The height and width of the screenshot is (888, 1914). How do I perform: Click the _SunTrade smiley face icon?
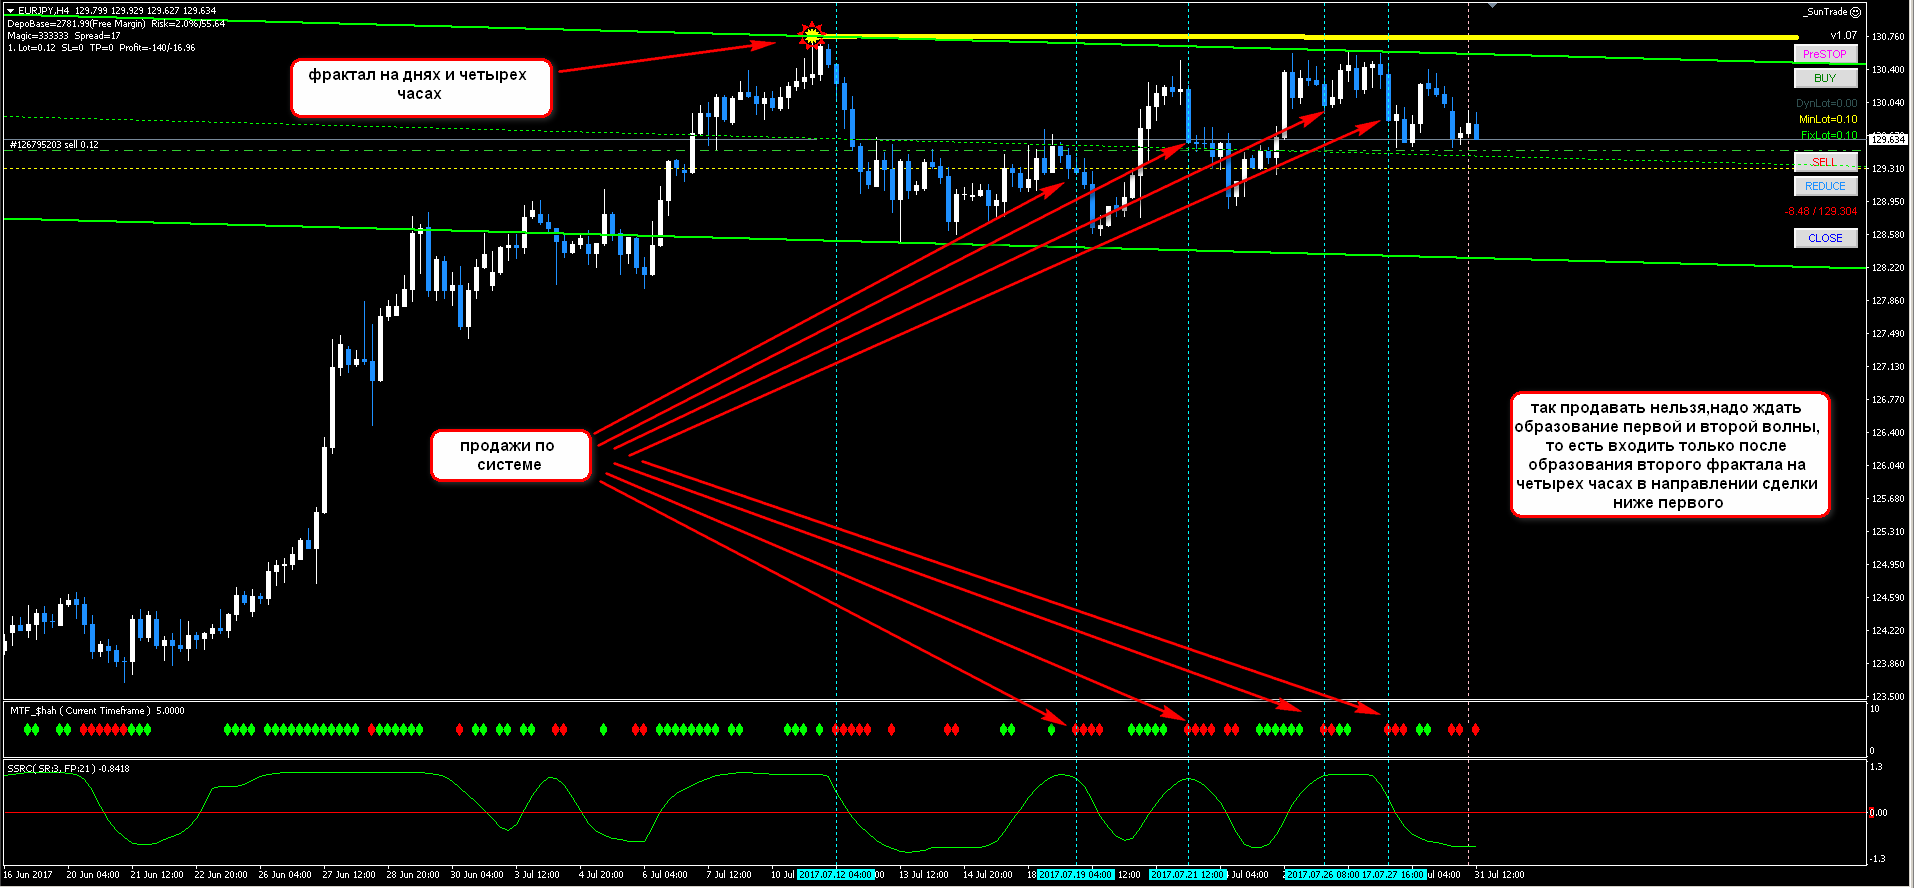[1855, 12]
